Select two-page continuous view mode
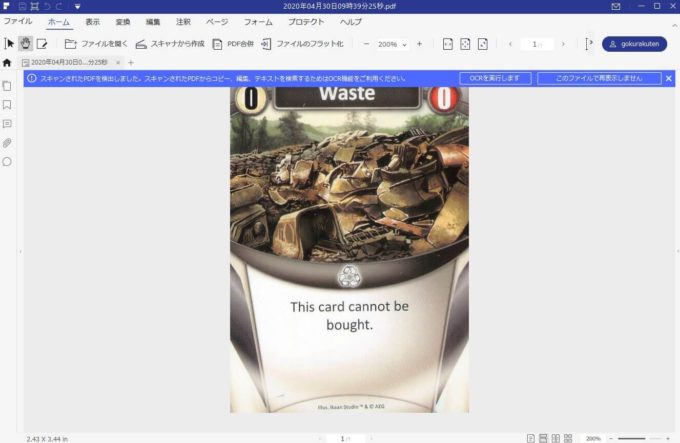The width and height of the screenshot is (680, 443). (568, 439)
